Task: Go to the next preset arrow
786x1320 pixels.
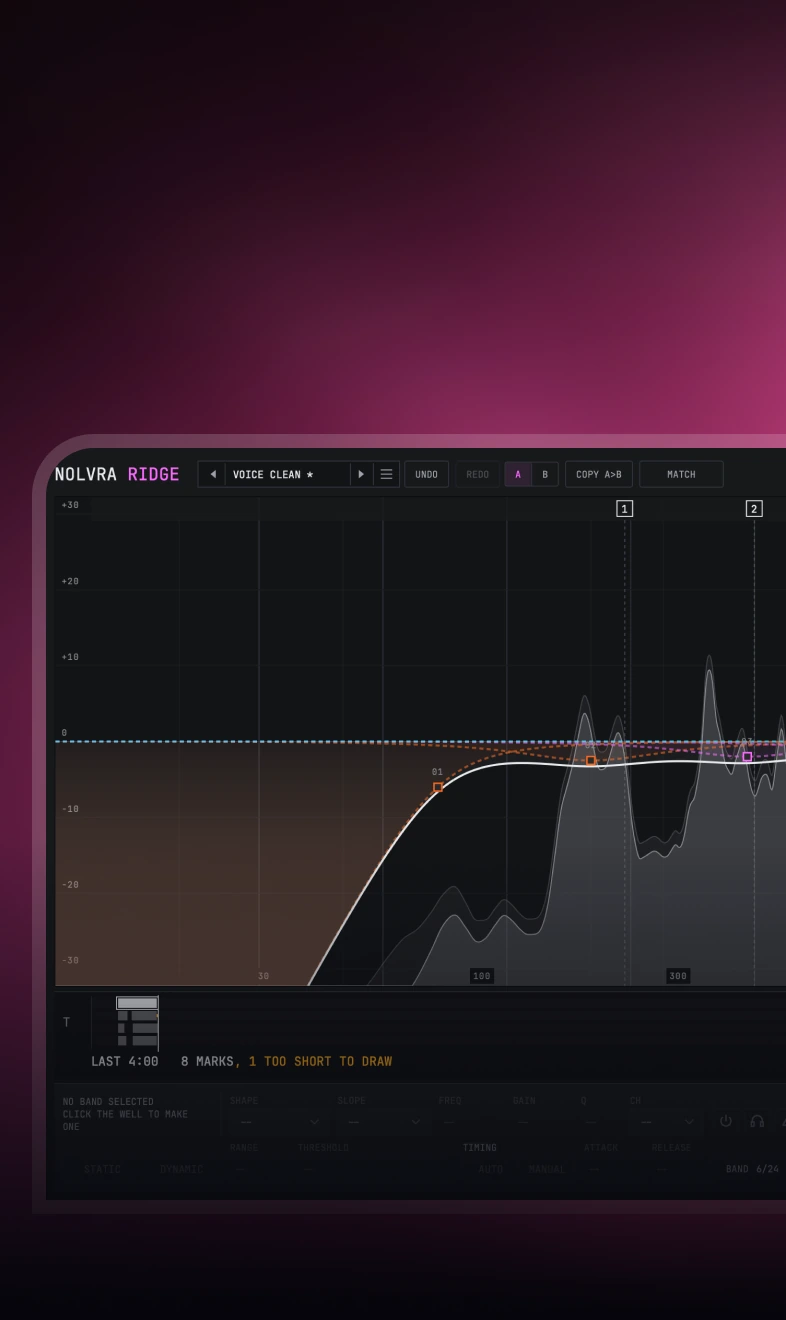Action: click(x=361, y=474)
